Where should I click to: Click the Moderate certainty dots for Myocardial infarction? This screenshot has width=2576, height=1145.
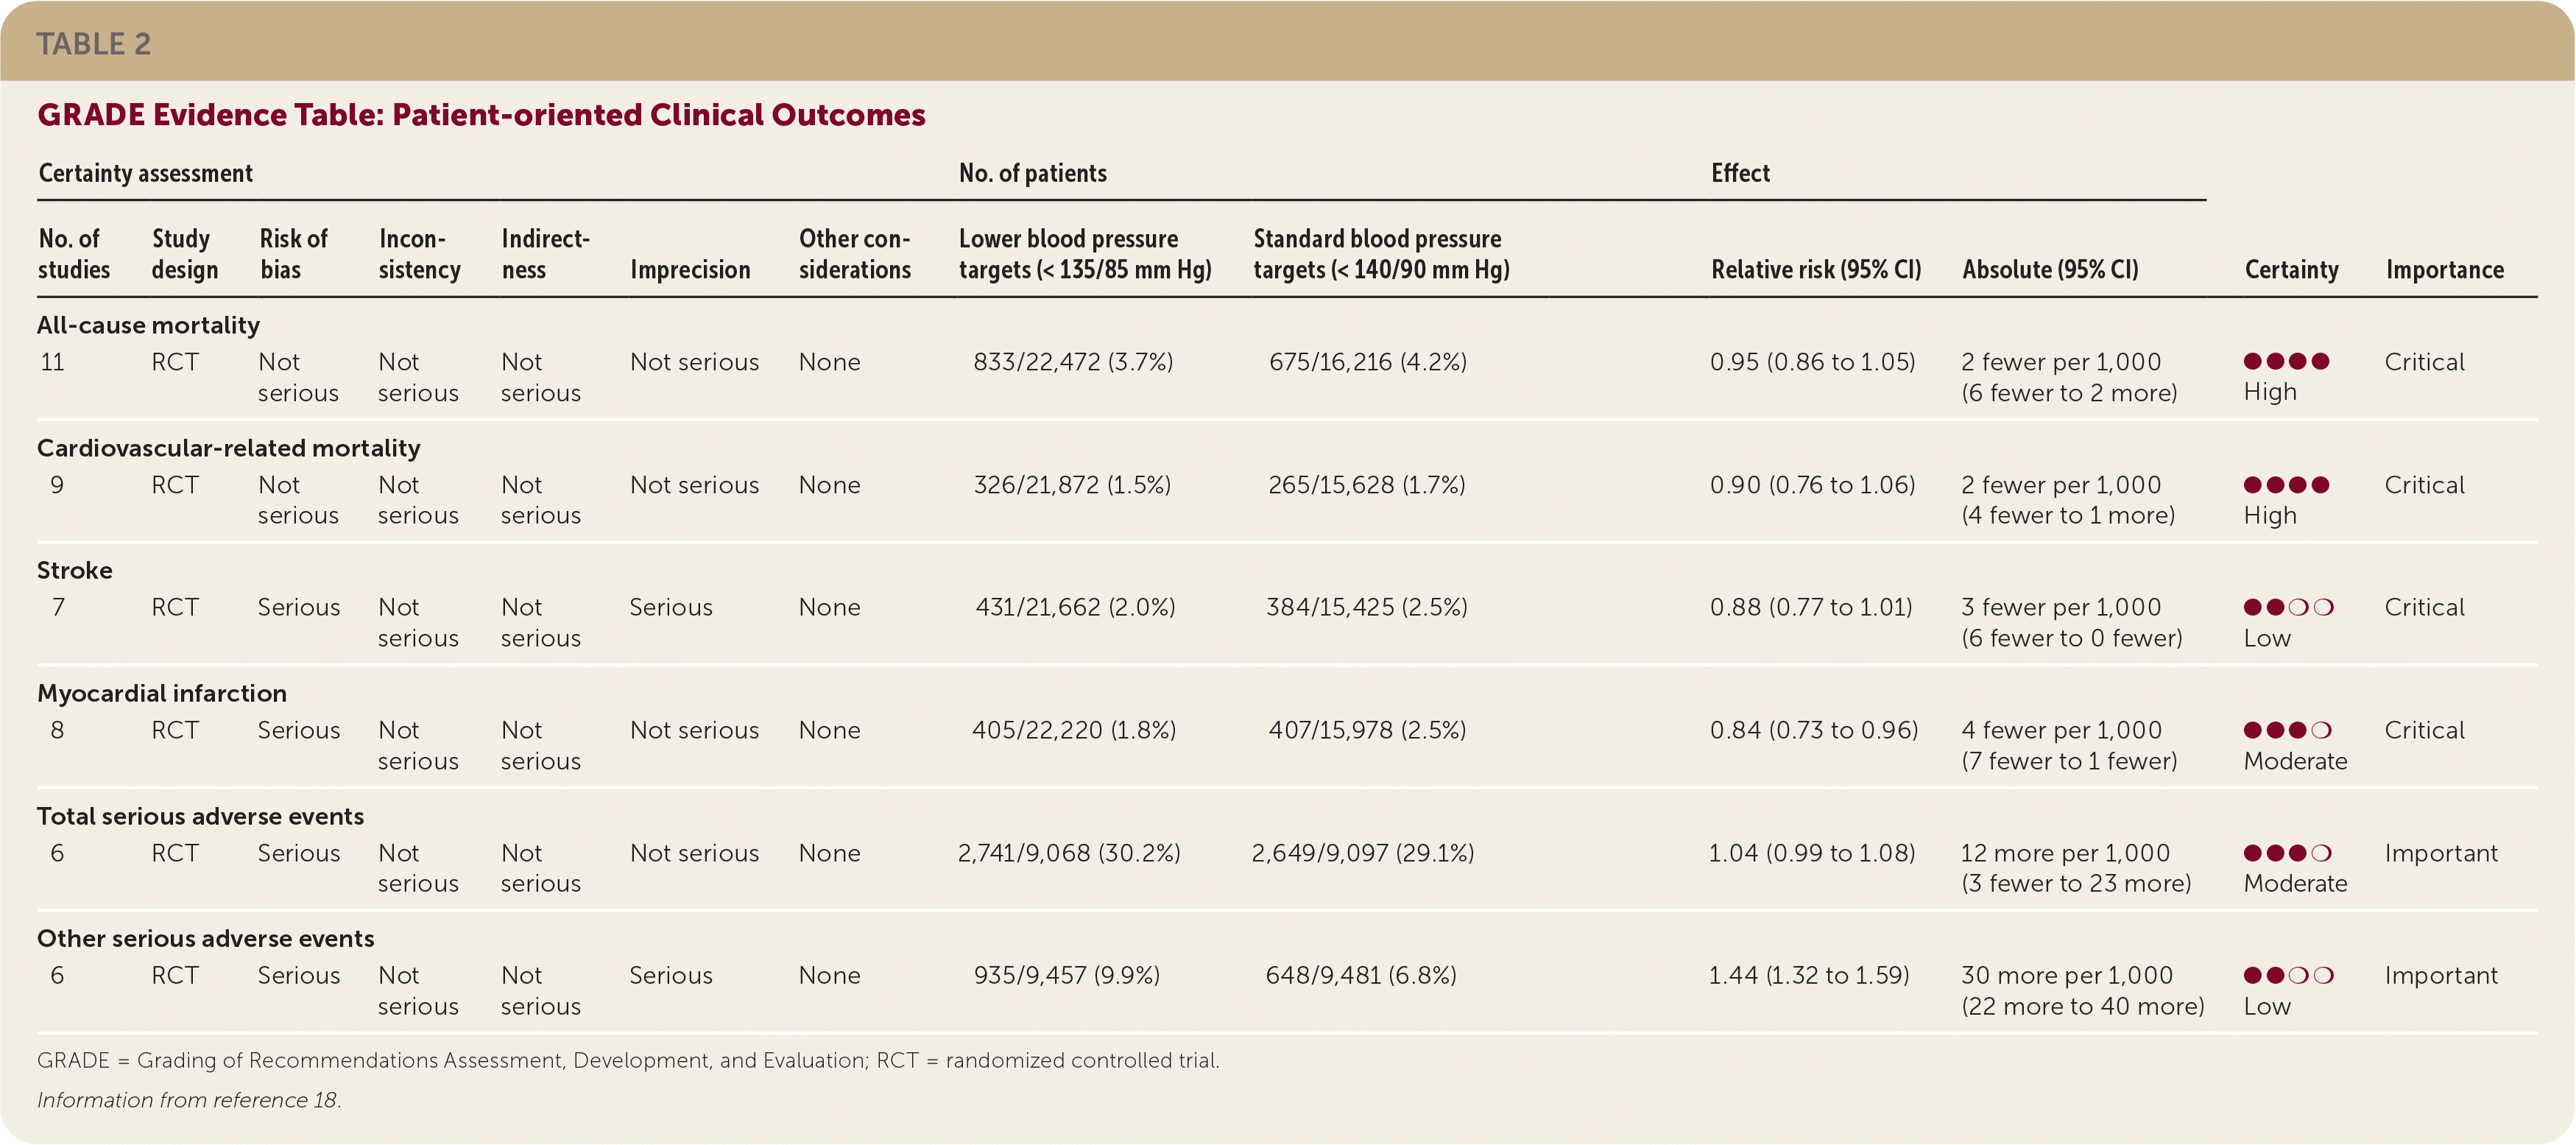2287,730
